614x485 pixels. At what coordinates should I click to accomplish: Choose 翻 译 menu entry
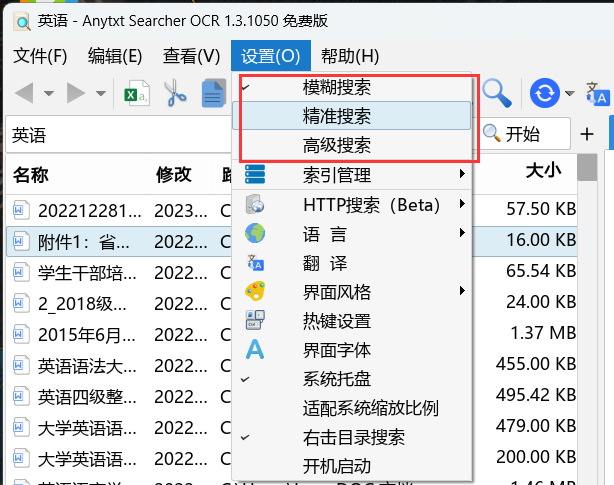352,263
